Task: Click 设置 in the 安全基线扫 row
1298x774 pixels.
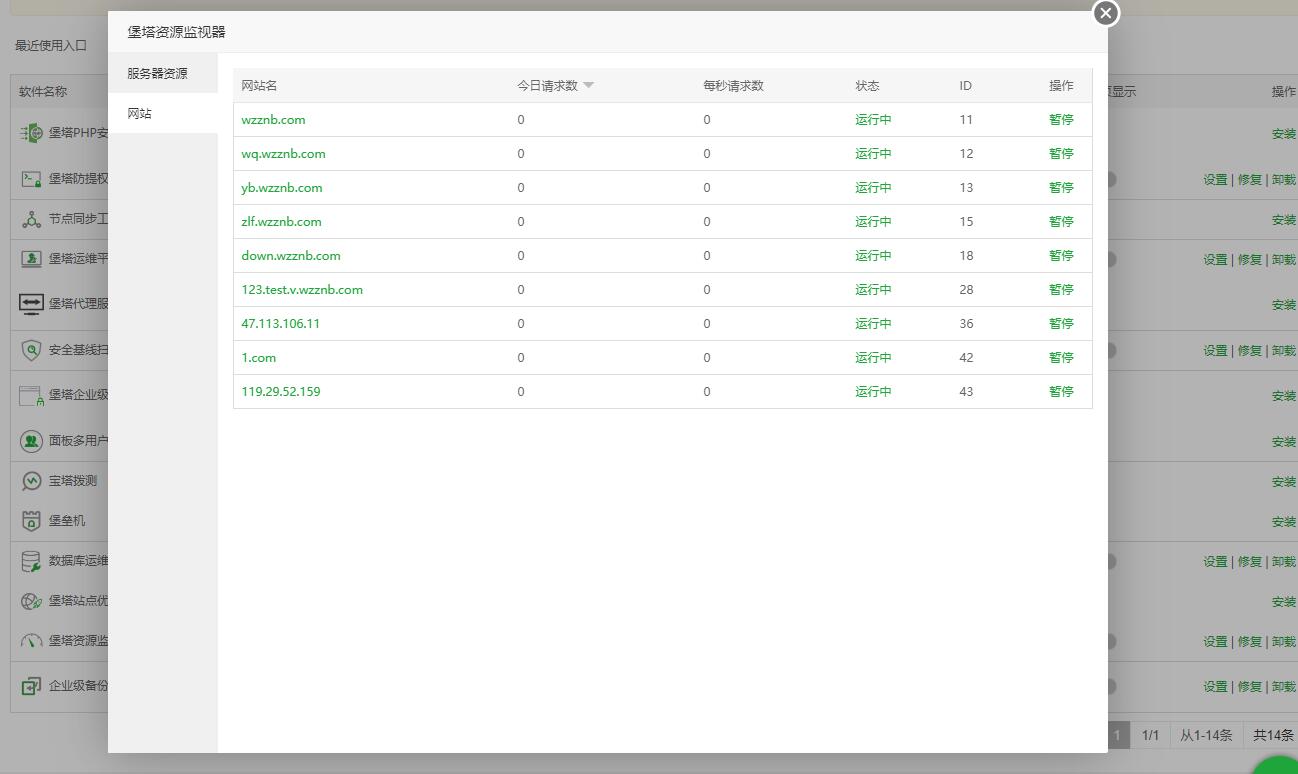Action: [1215, 350]
